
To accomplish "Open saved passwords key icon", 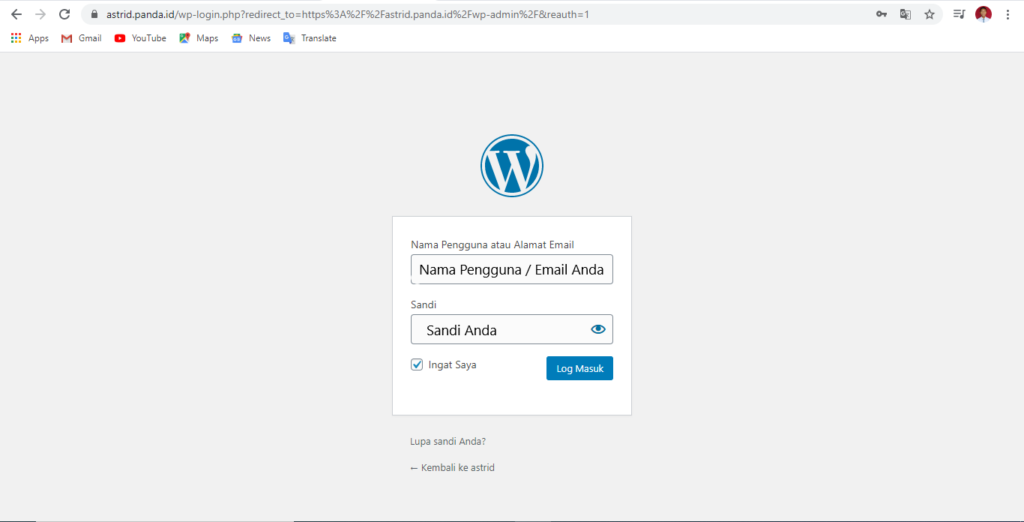I will [881, 14].
